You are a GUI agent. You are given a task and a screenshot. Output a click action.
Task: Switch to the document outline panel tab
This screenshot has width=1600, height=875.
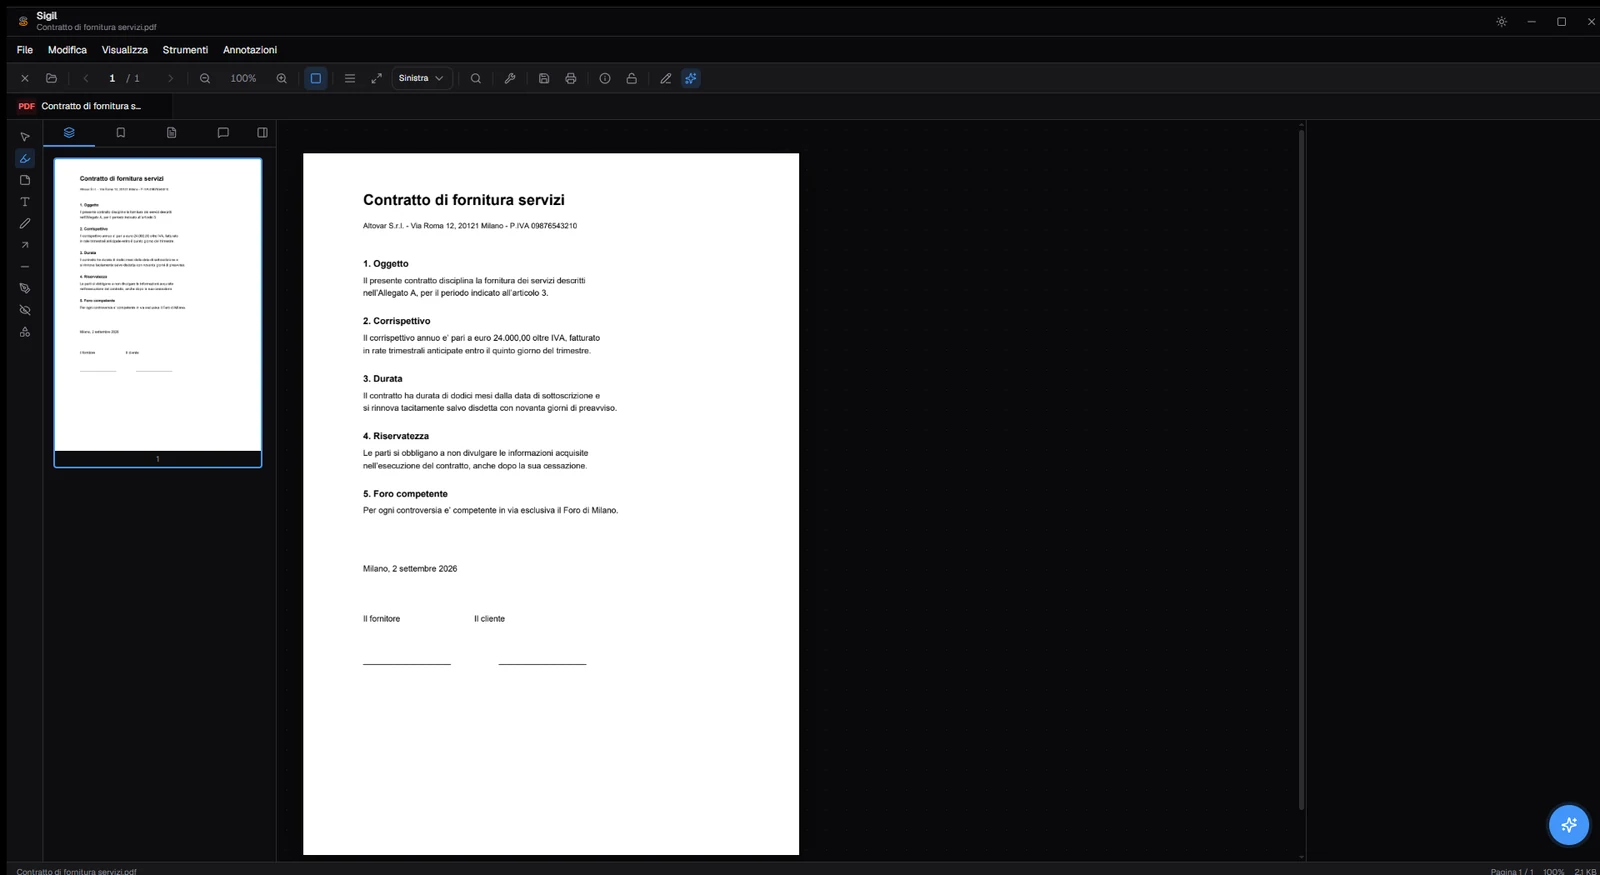pos(172,132)
